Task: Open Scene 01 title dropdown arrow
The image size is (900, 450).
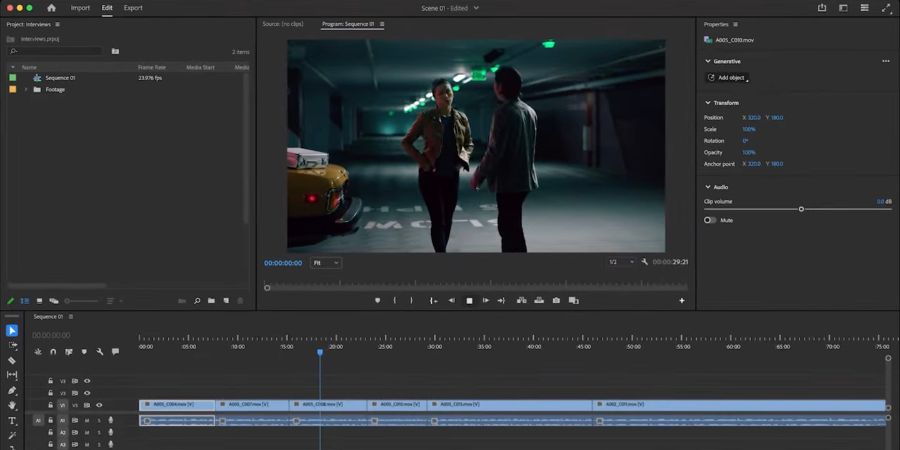Action: coord(476,8)
